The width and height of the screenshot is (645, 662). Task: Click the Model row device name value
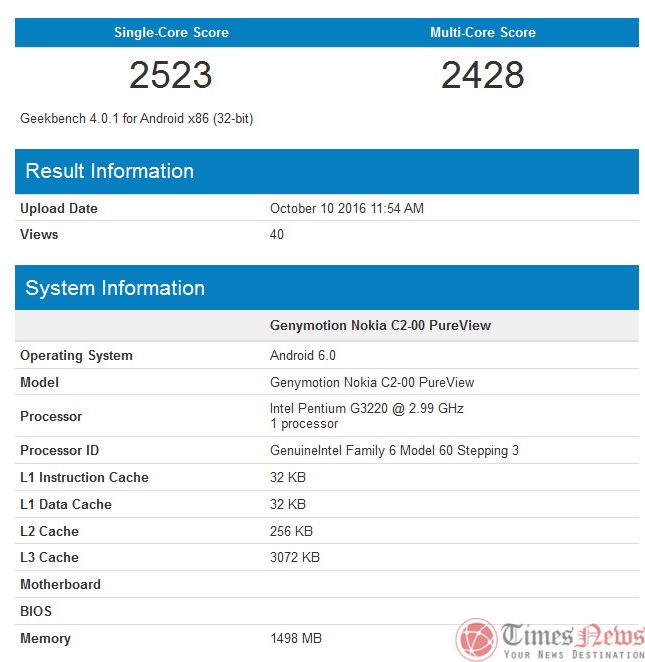pyautogui.click(x=372, y=383)
